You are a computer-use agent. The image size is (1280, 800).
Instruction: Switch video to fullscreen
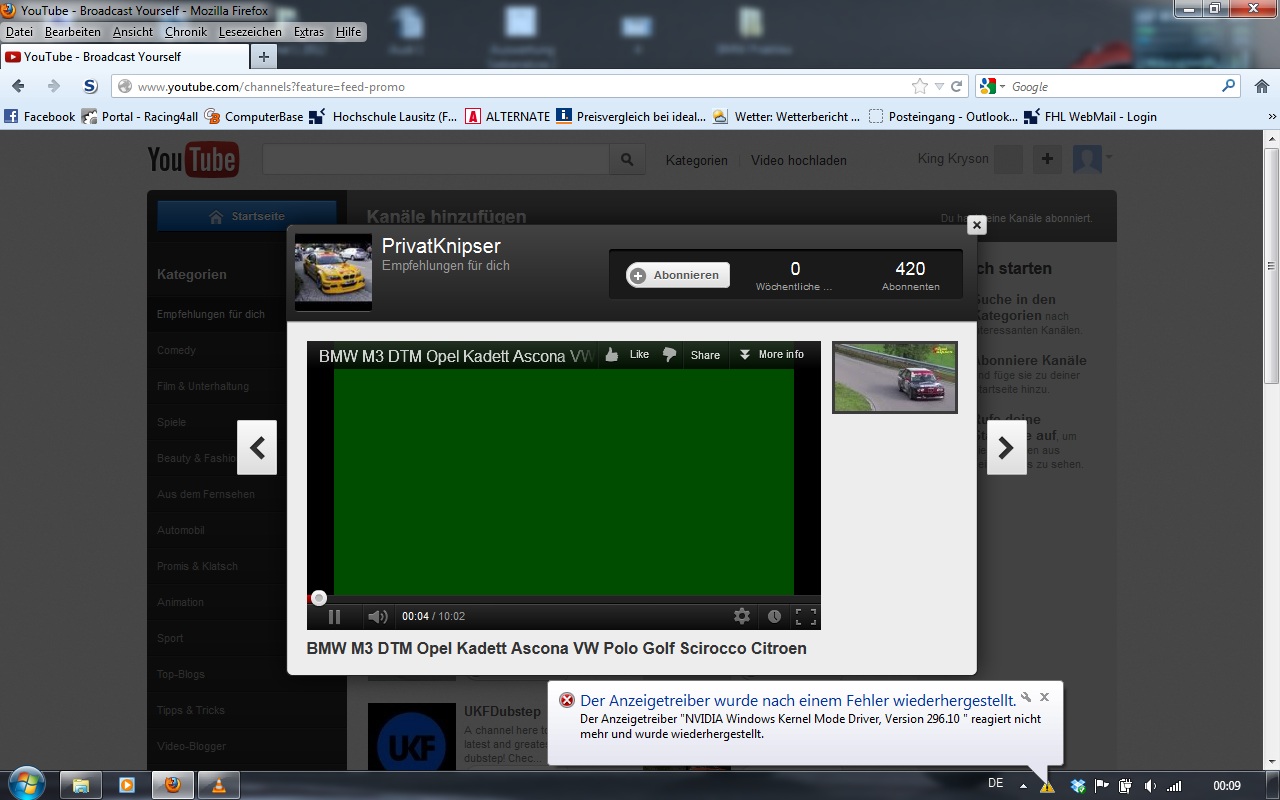[x=805, y=616]
